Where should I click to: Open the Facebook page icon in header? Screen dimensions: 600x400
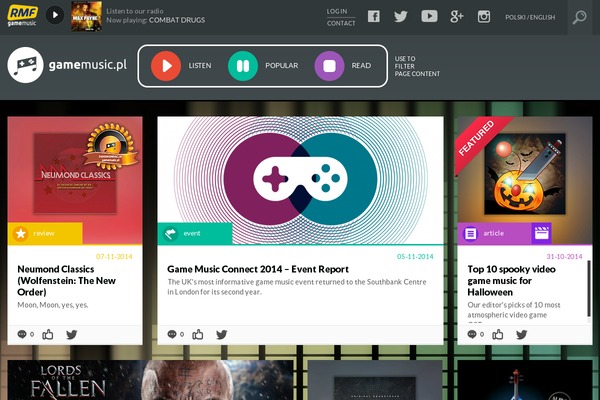point(373,16)
